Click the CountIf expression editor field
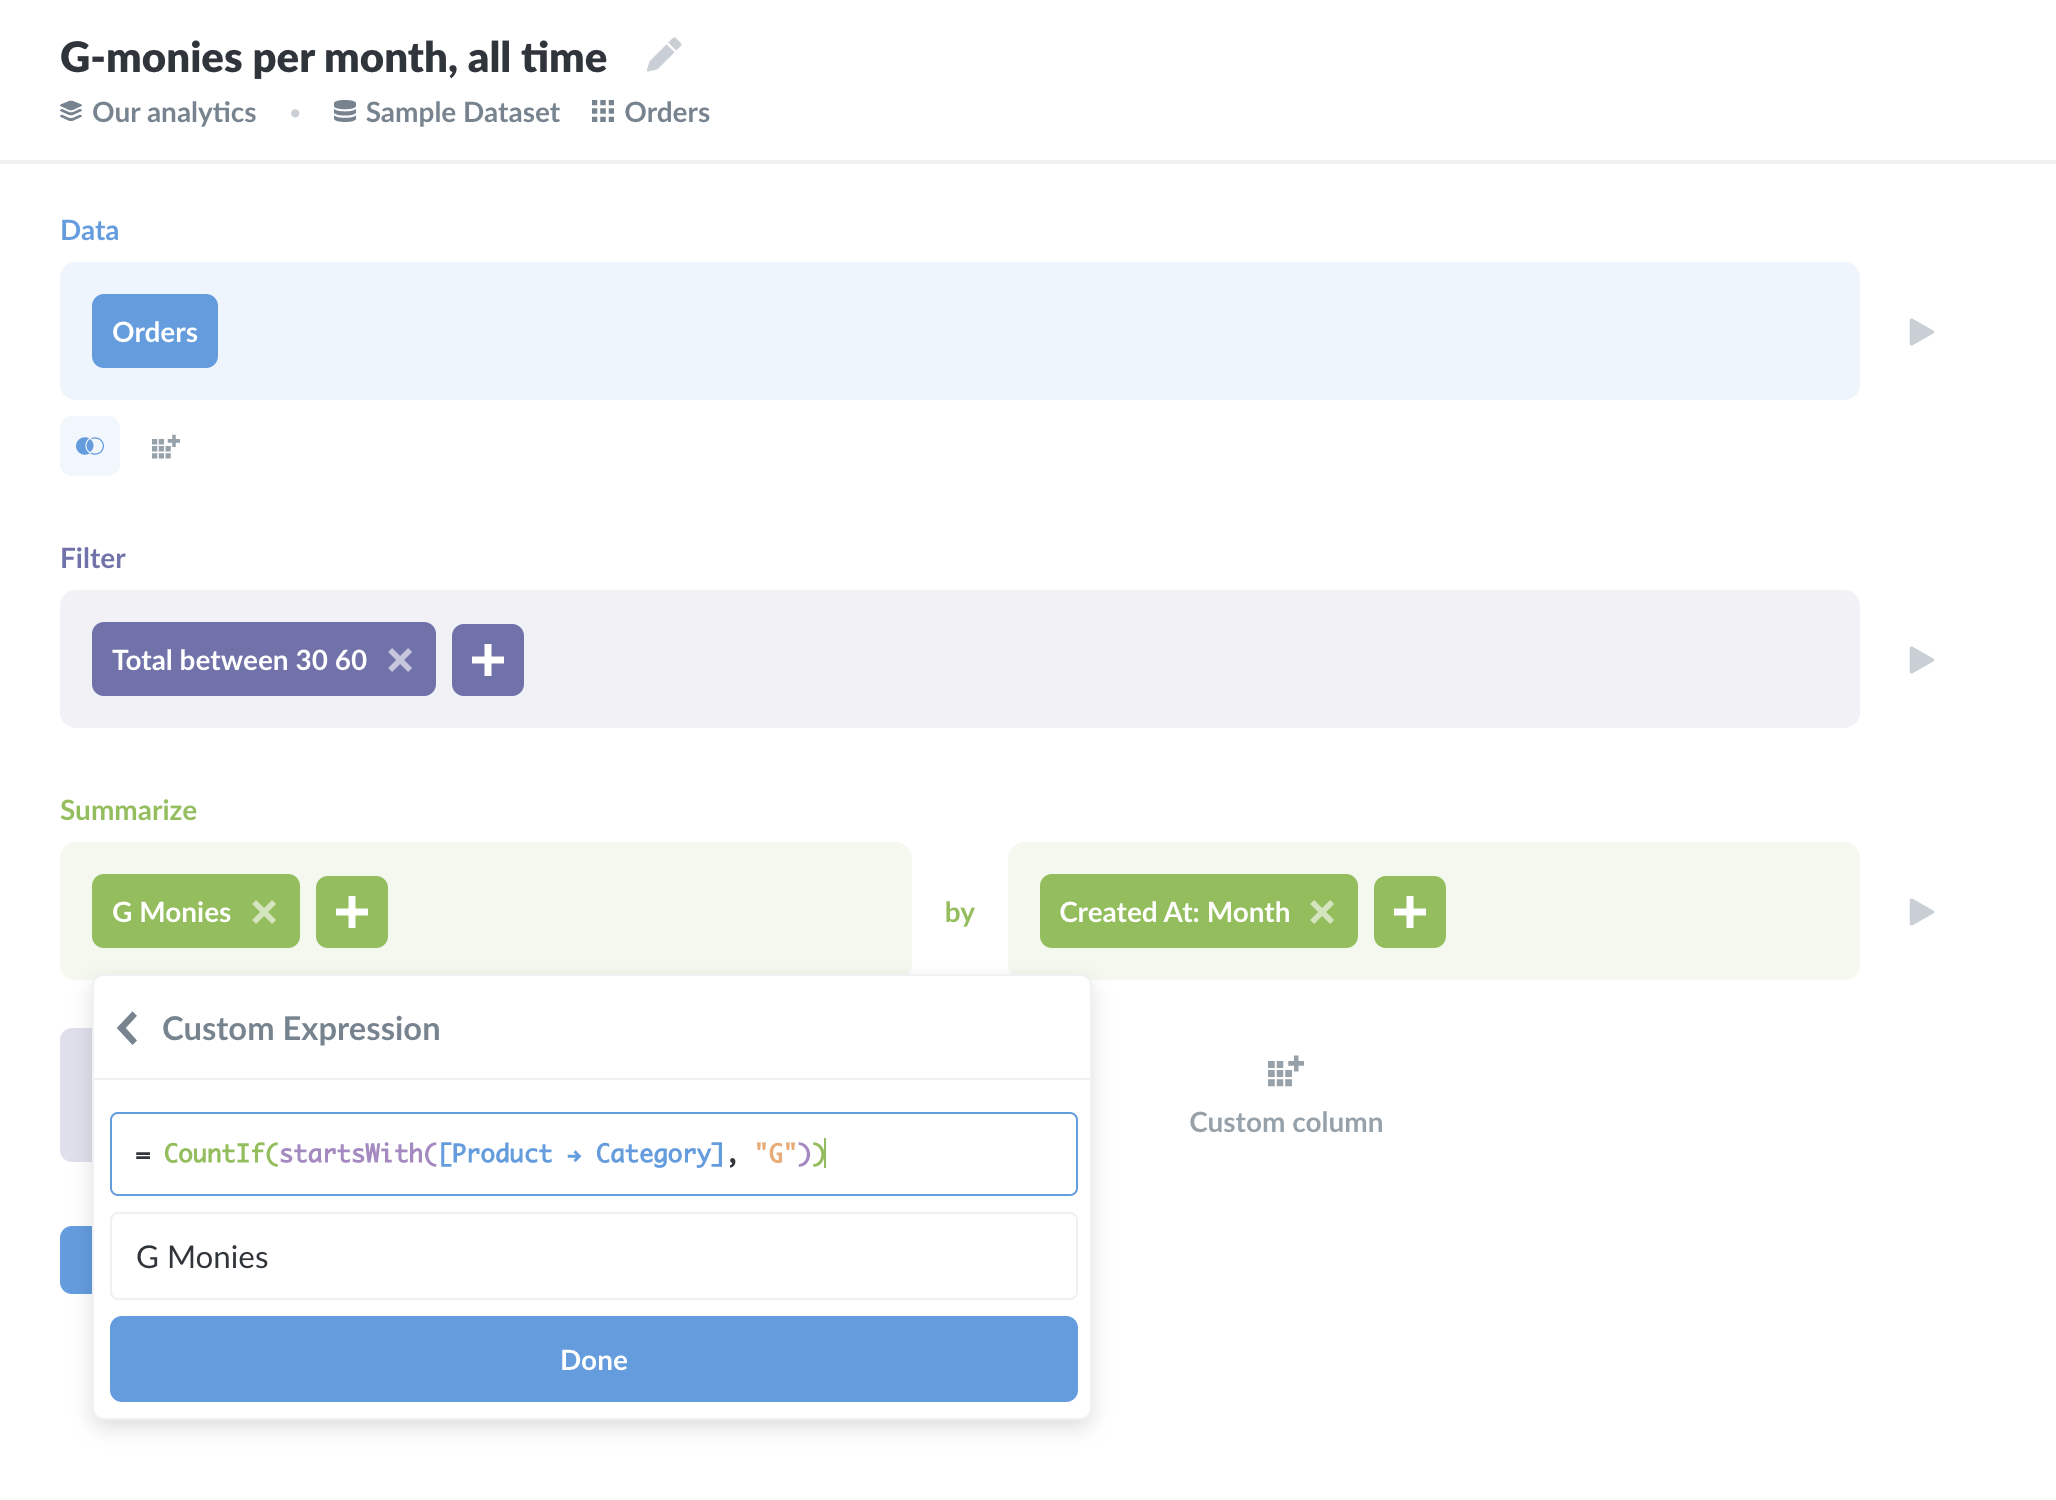Screen dimensions: 2056x1500 [x=594, y=1154]
